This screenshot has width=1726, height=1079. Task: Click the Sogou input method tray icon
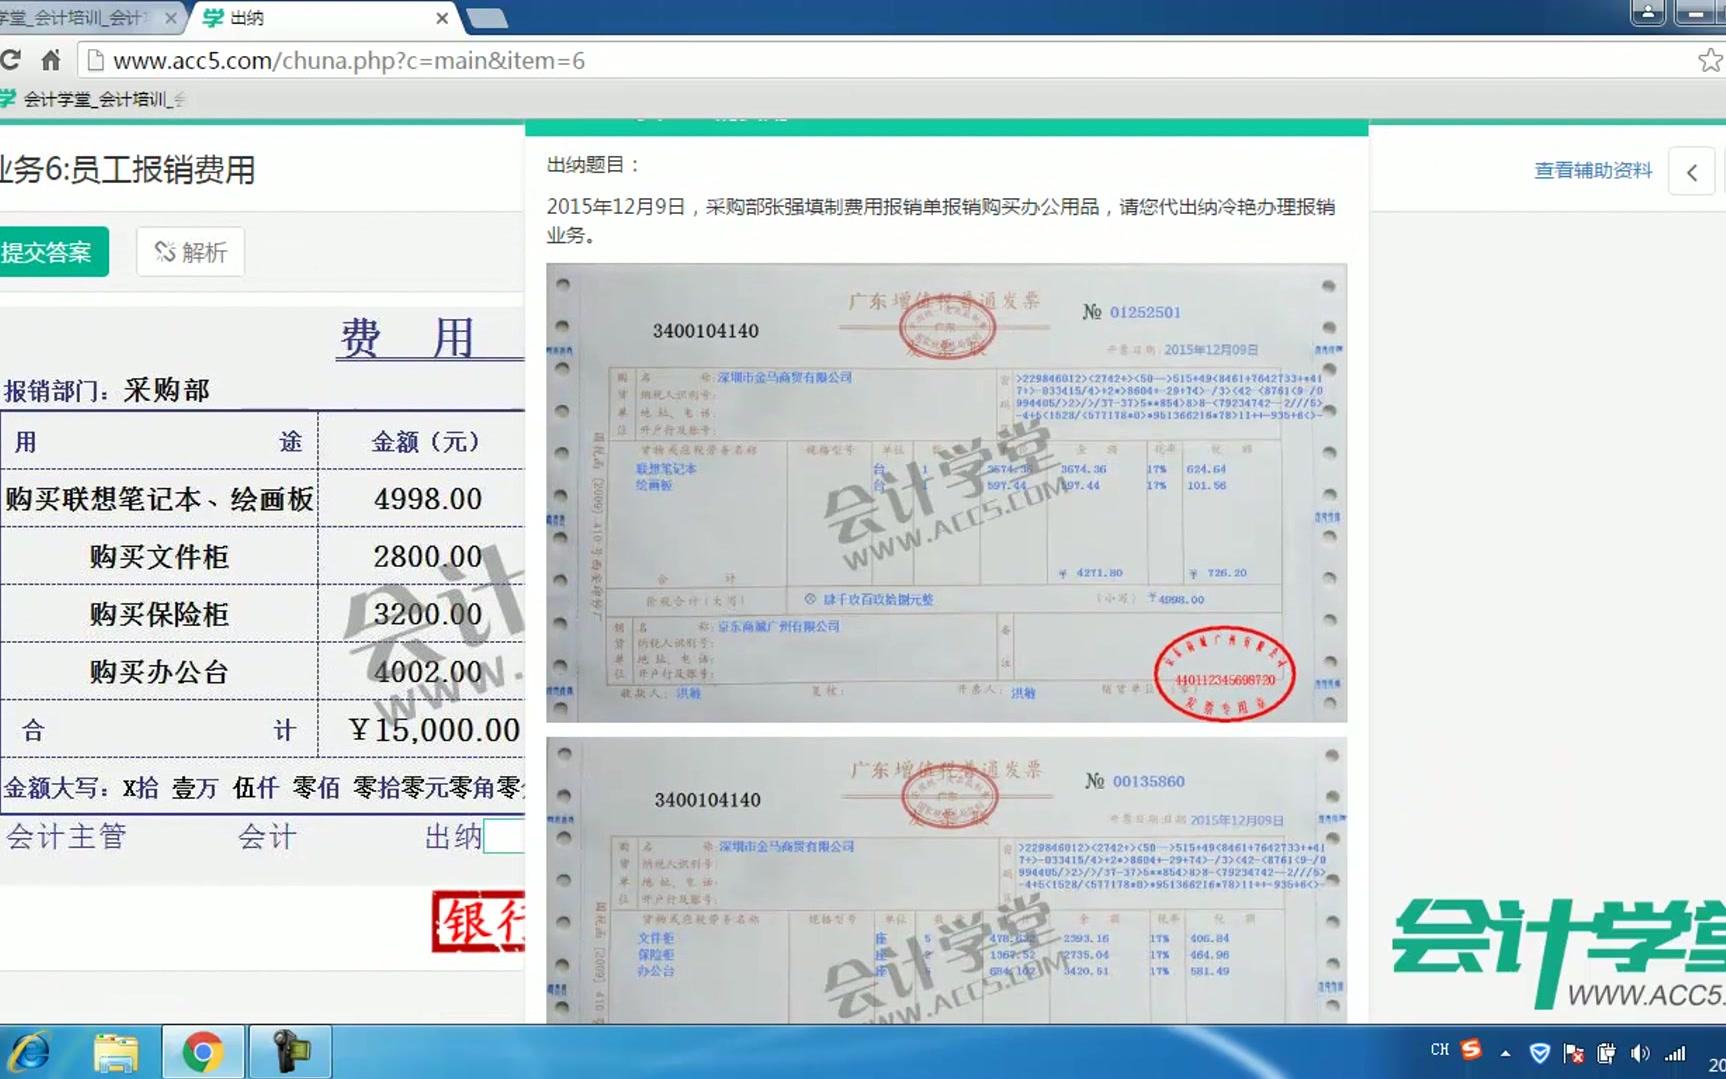(x=1471, y=1050)
